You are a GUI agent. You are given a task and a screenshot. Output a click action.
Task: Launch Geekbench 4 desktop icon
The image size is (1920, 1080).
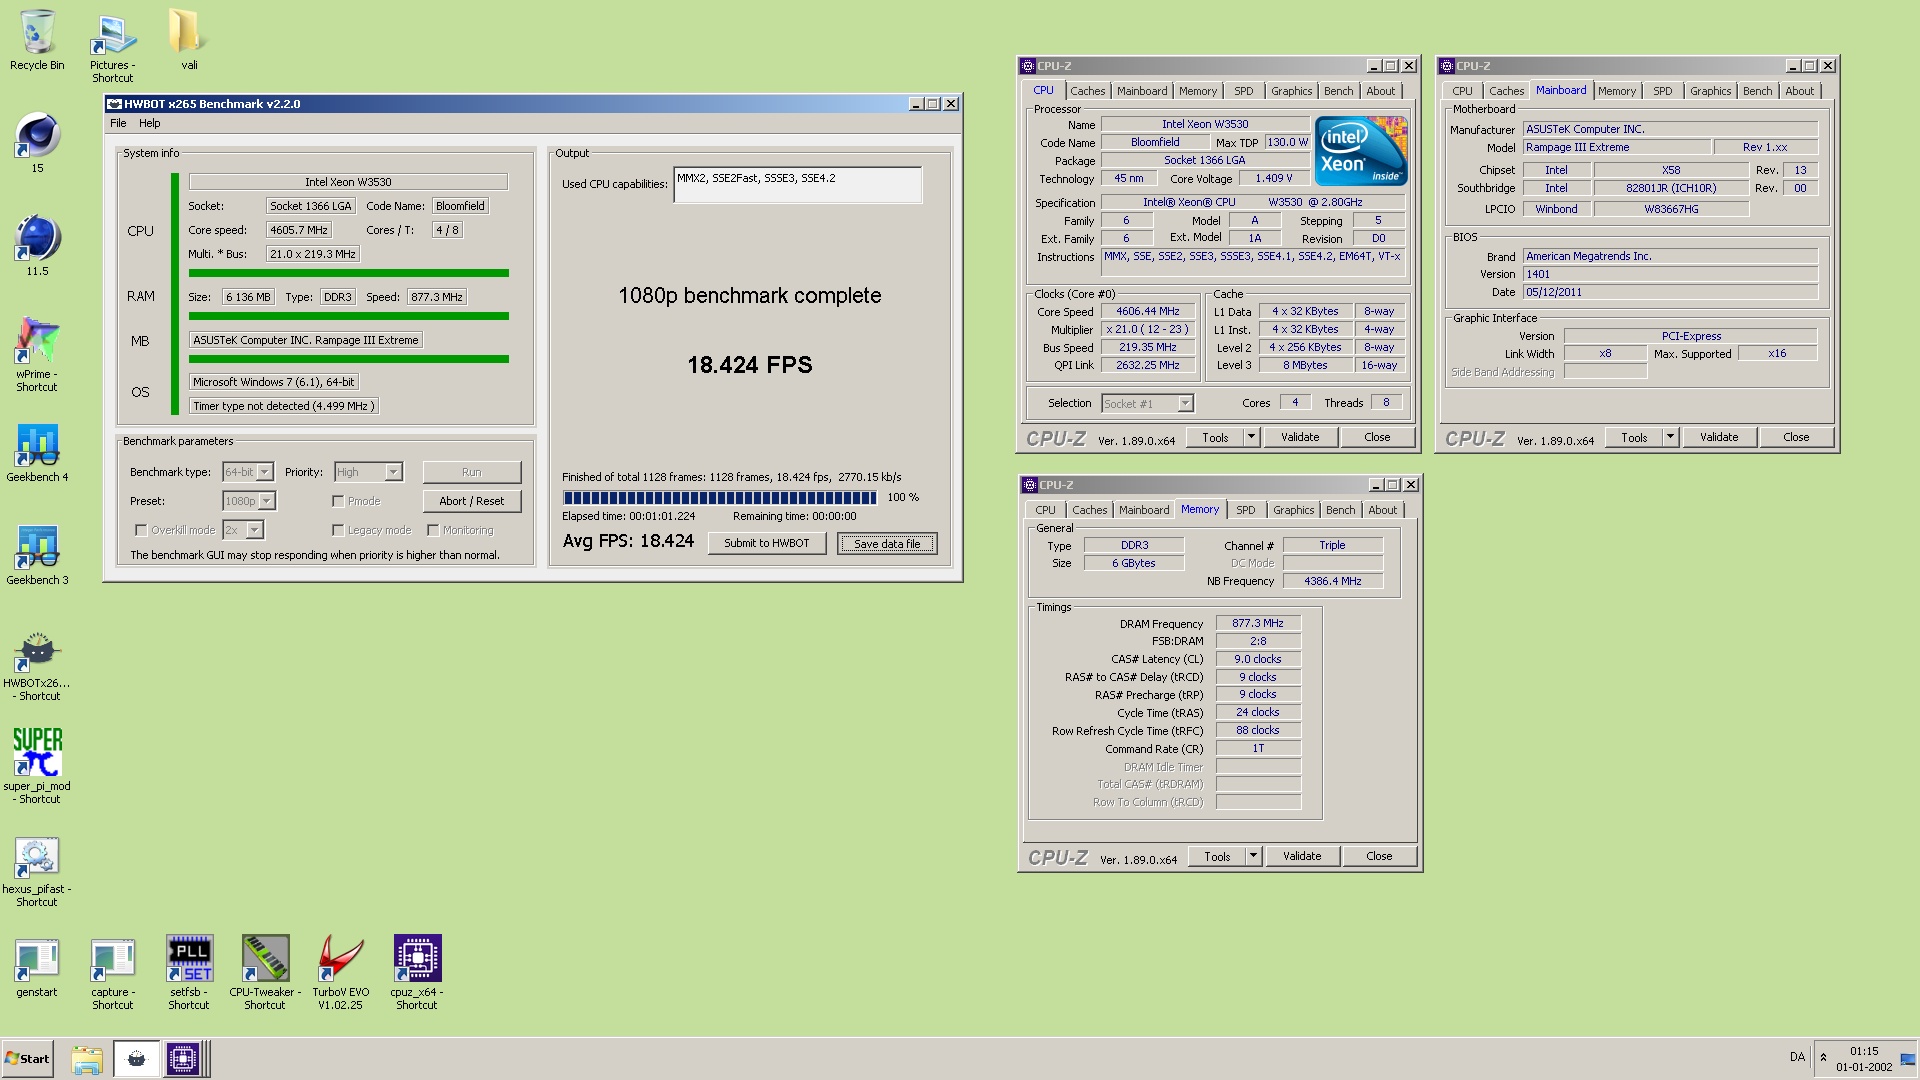37,452
